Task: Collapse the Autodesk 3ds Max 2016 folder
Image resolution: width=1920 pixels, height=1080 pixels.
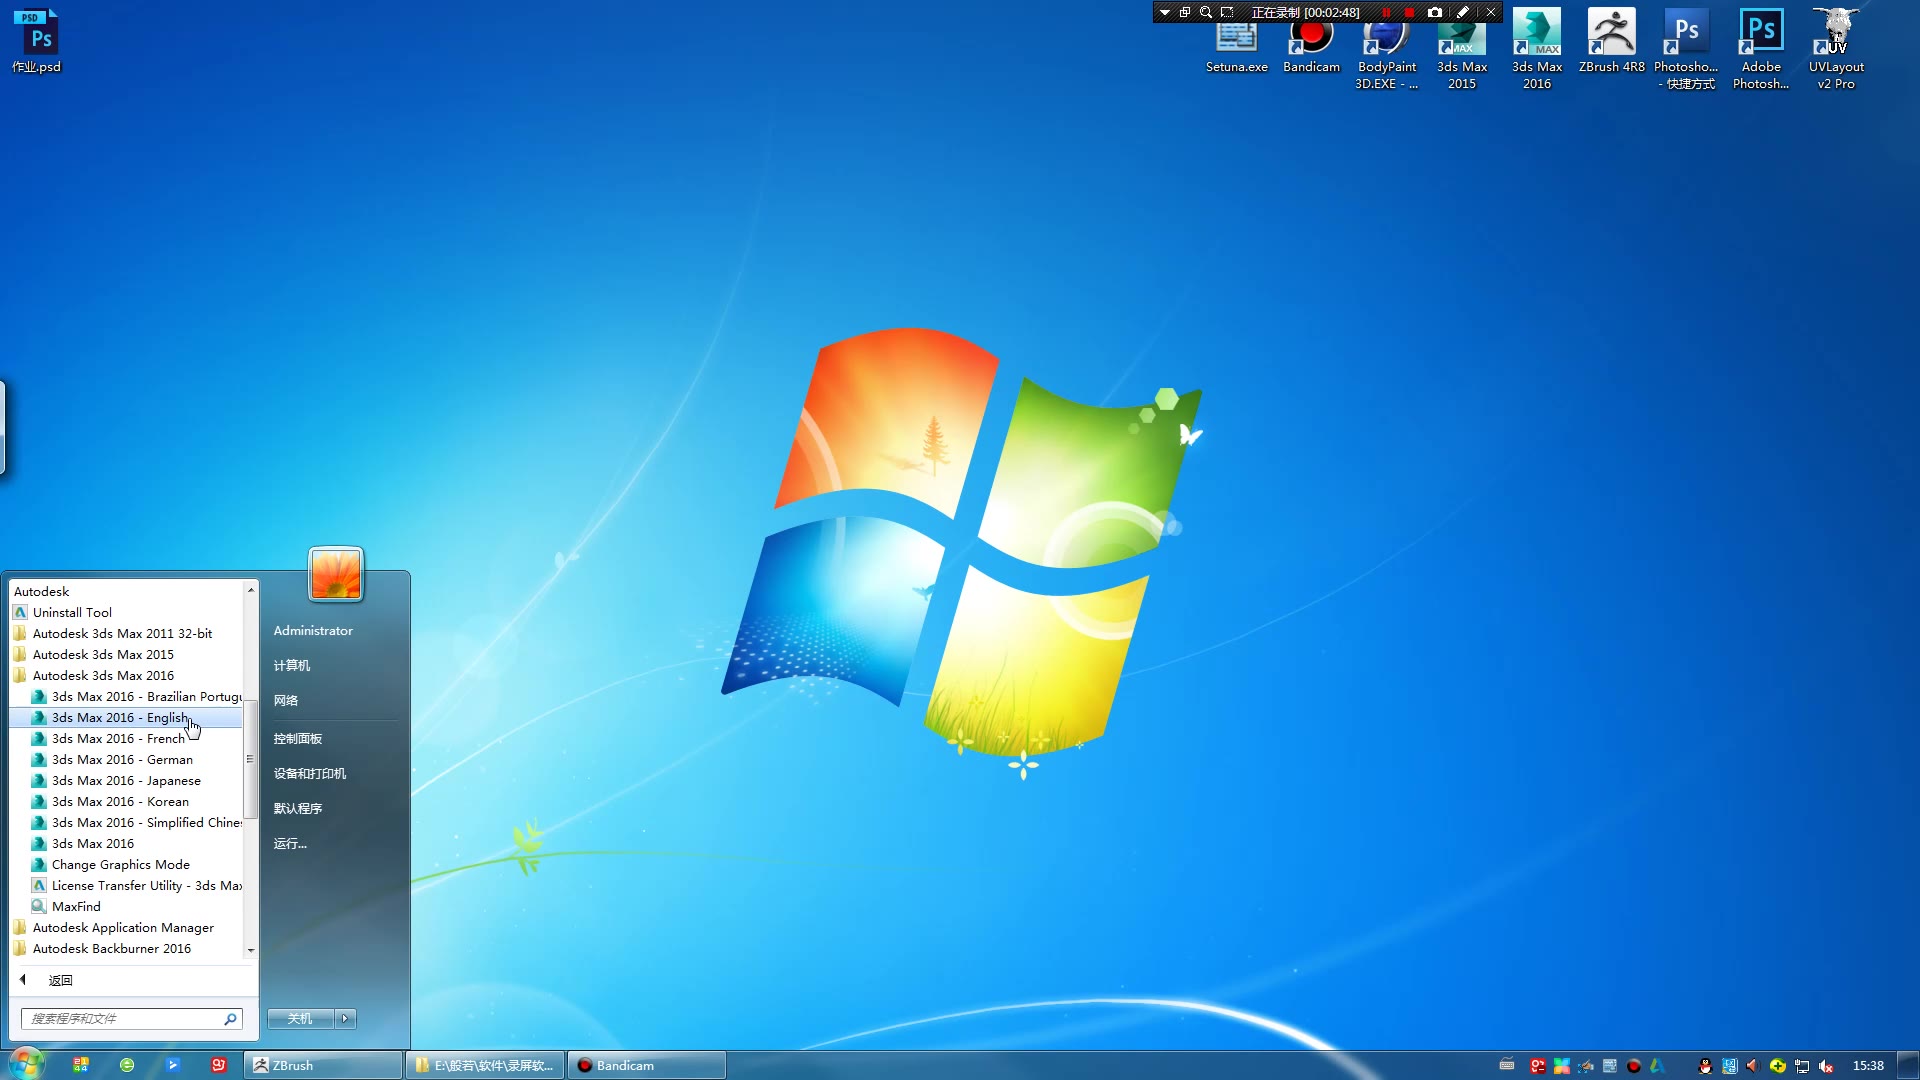Action: click(x=126, y=675)
